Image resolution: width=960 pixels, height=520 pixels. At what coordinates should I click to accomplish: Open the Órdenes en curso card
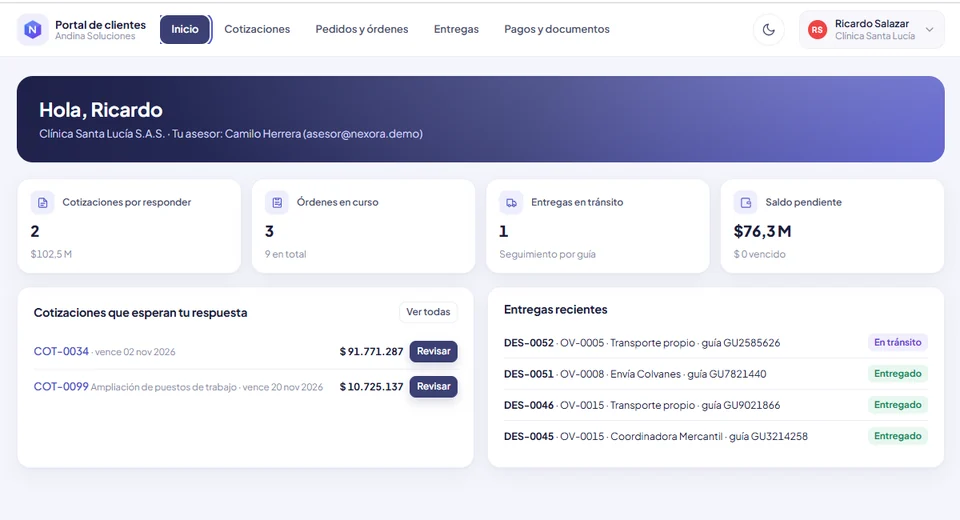coord(364,226)
